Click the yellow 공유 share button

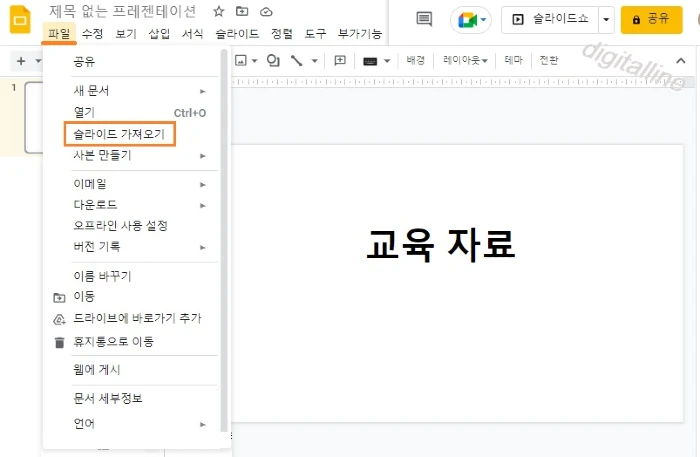pos(651,20)
